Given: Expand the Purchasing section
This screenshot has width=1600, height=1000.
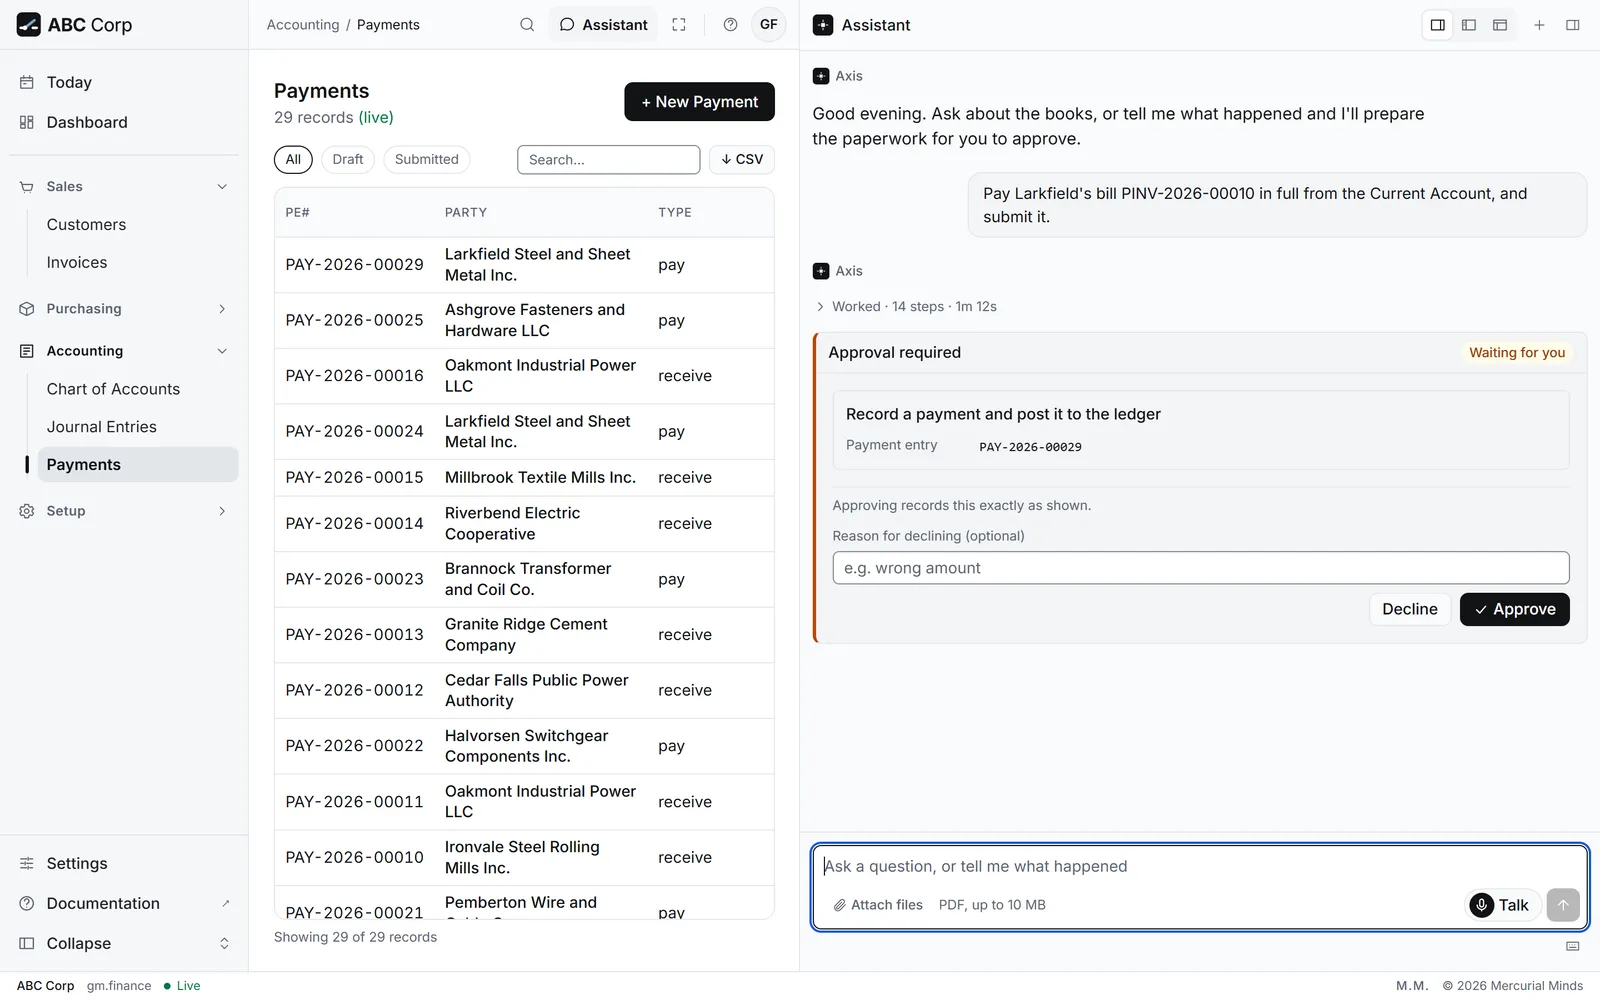Looking at the screenshot, I should coord(124,309).
